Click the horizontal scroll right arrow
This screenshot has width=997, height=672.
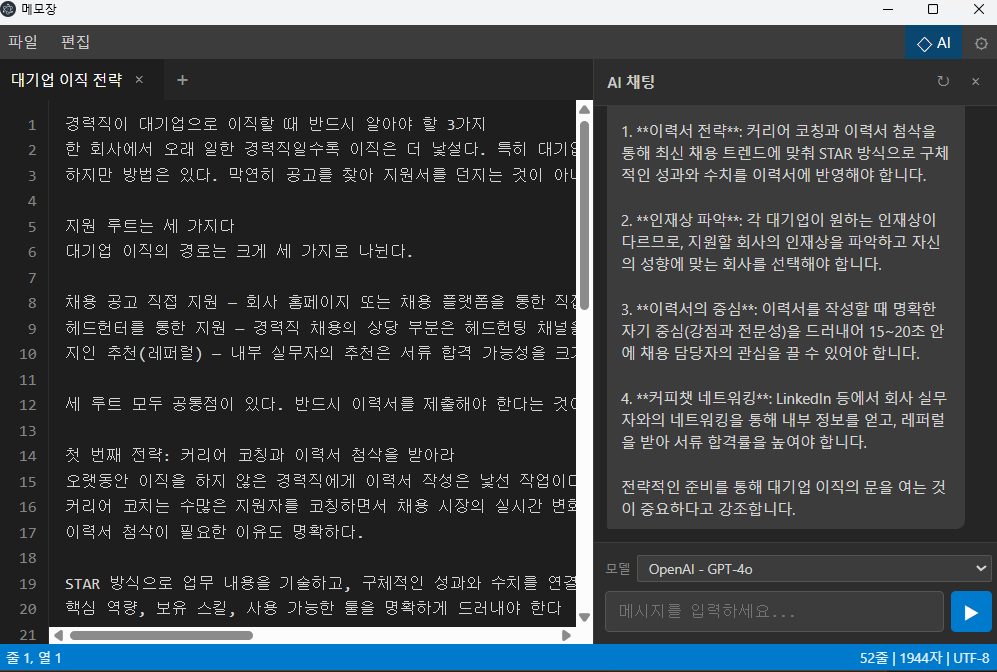566,635
